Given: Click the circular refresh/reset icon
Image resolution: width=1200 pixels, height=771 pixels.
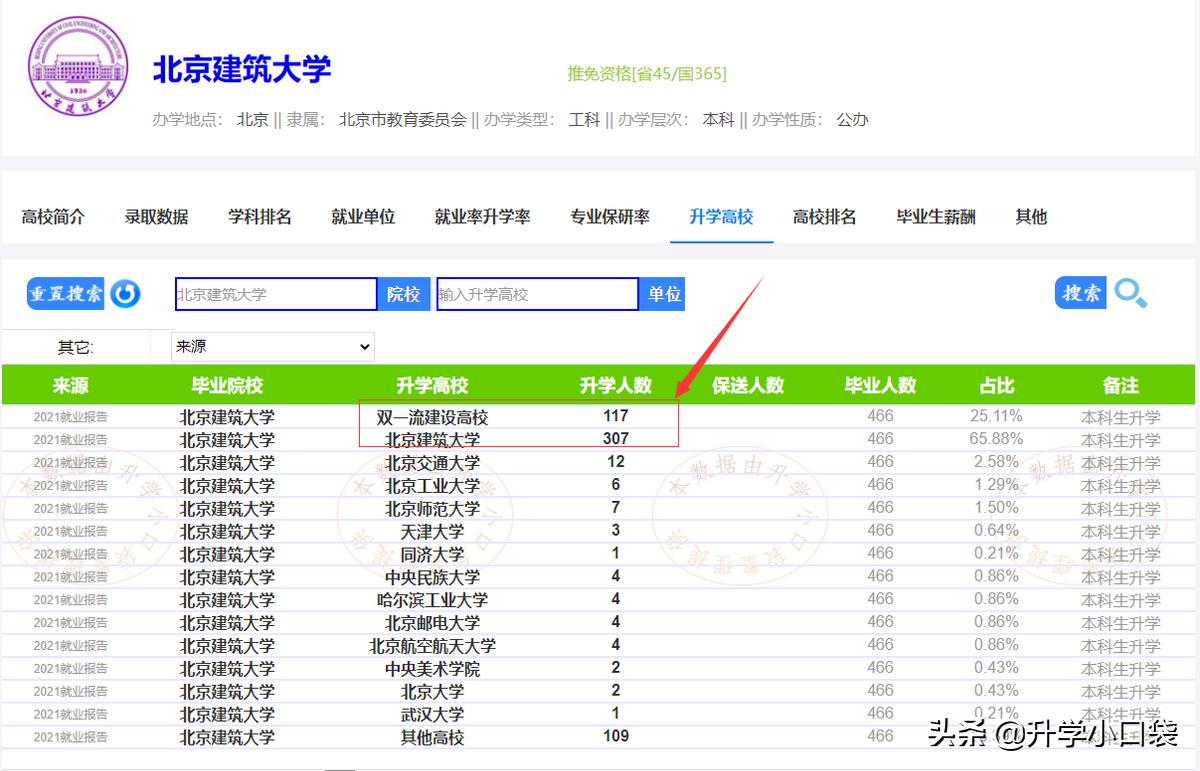Looking at the screenshot, I should click(126, 293).
